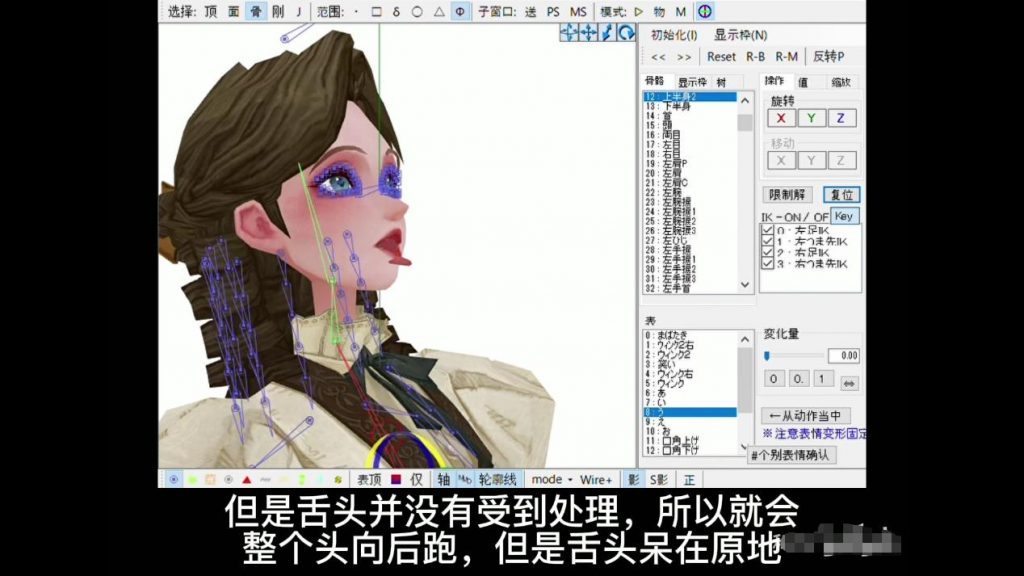This screenshot has width=1024, height=576.
Task: Open the 显示枠(N) menu
Action: coord(741,35)
